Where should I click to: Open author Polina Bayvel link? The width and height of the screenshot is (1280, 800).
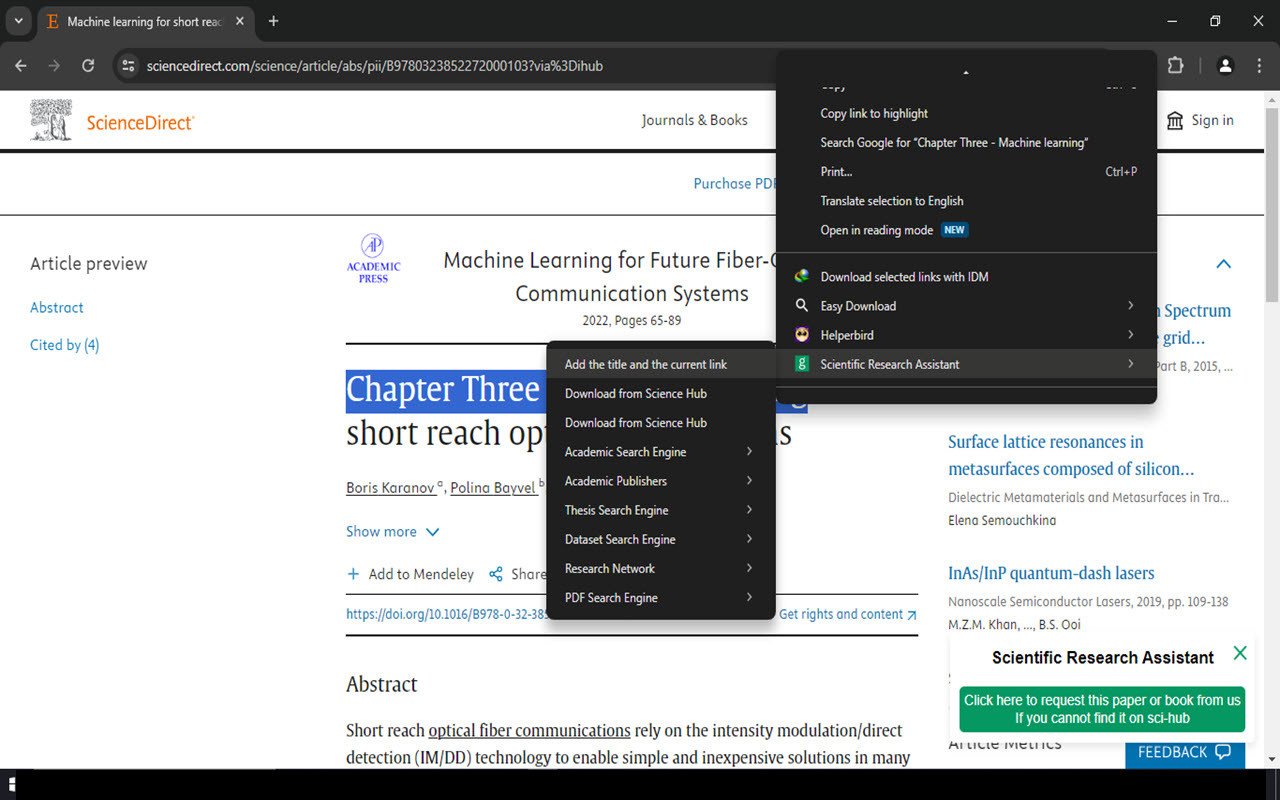click(493, 488)
